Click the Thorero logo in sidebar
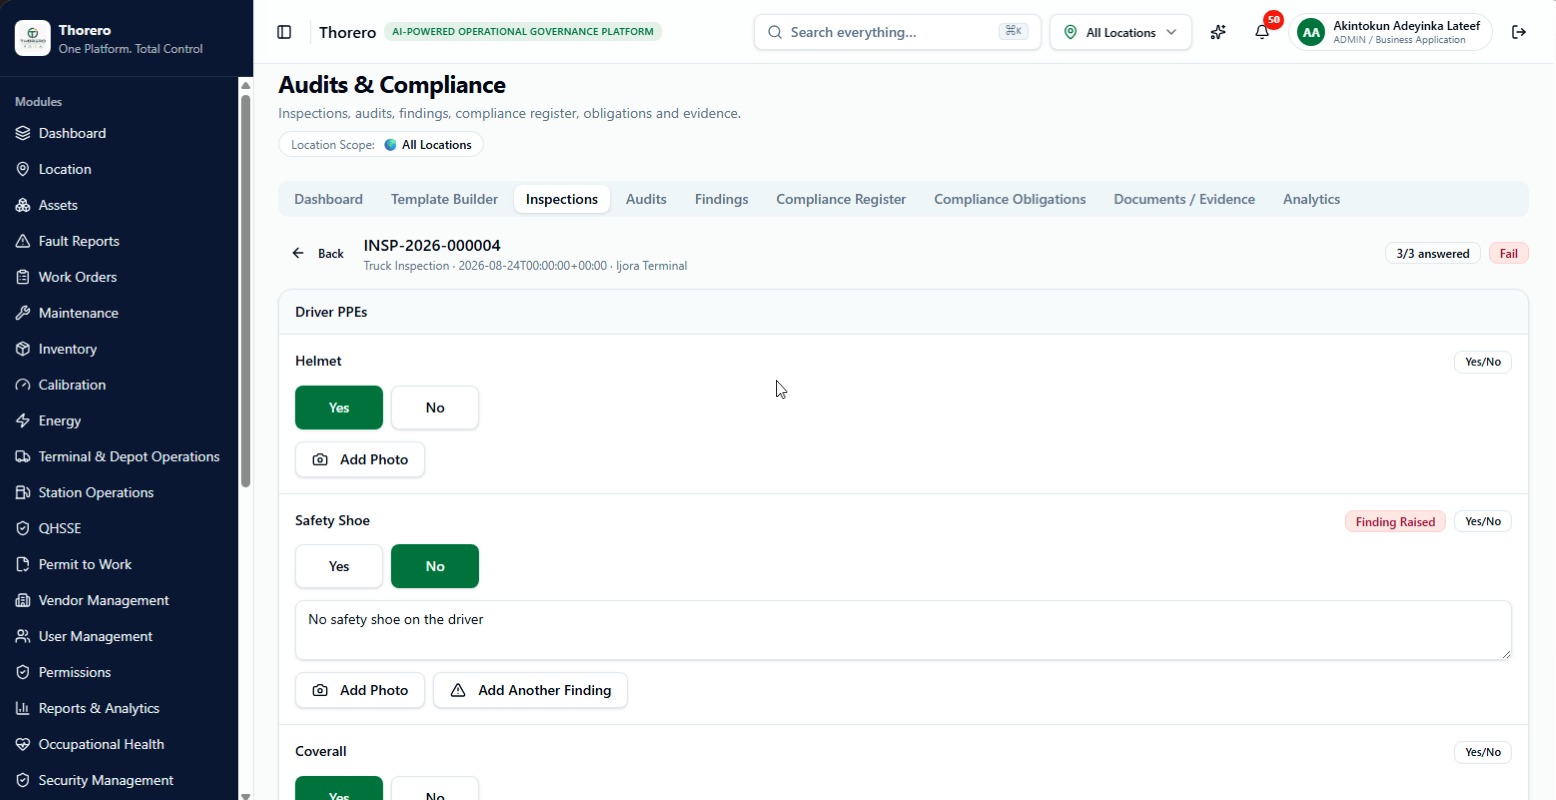The image size is (1556, 800). click(x=33, y=38)
